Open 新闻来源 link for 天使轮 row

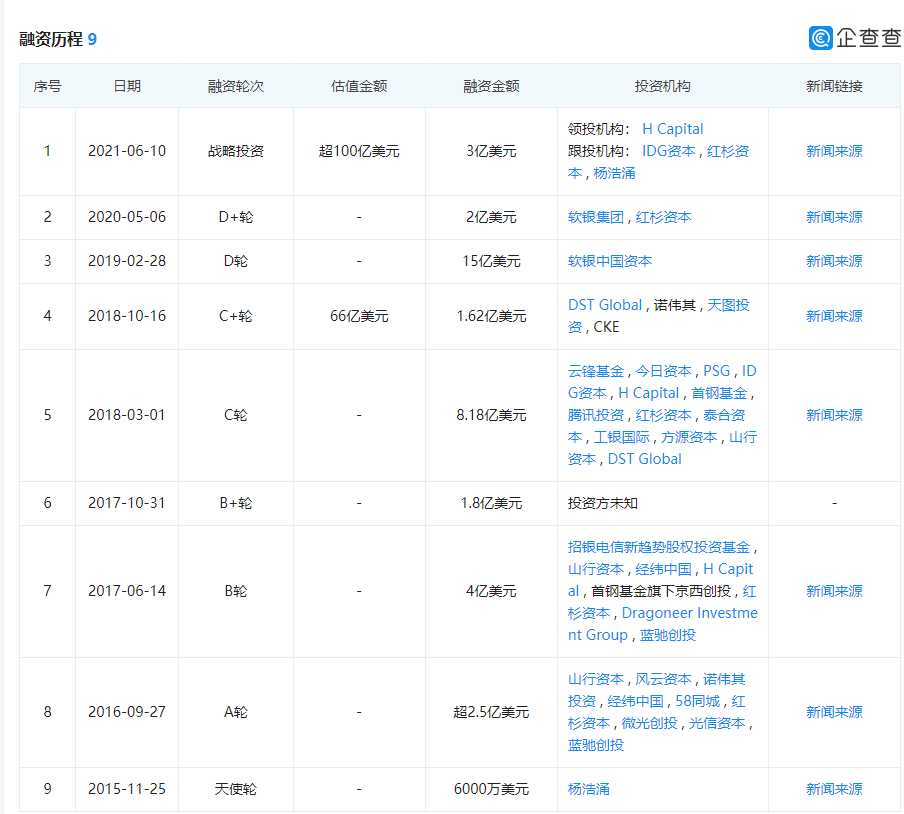(834, 789)
